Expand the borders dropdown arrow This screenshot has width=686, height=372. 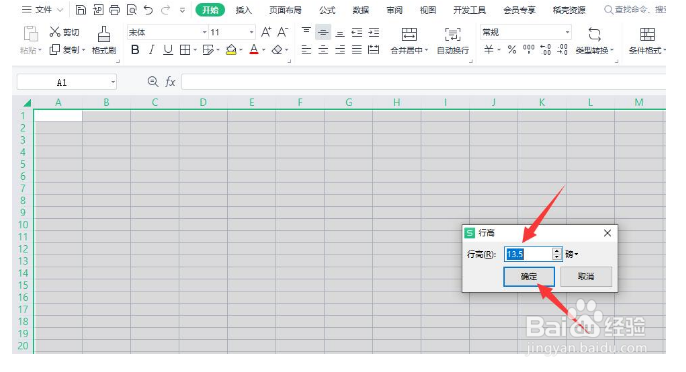coord(195,50)
